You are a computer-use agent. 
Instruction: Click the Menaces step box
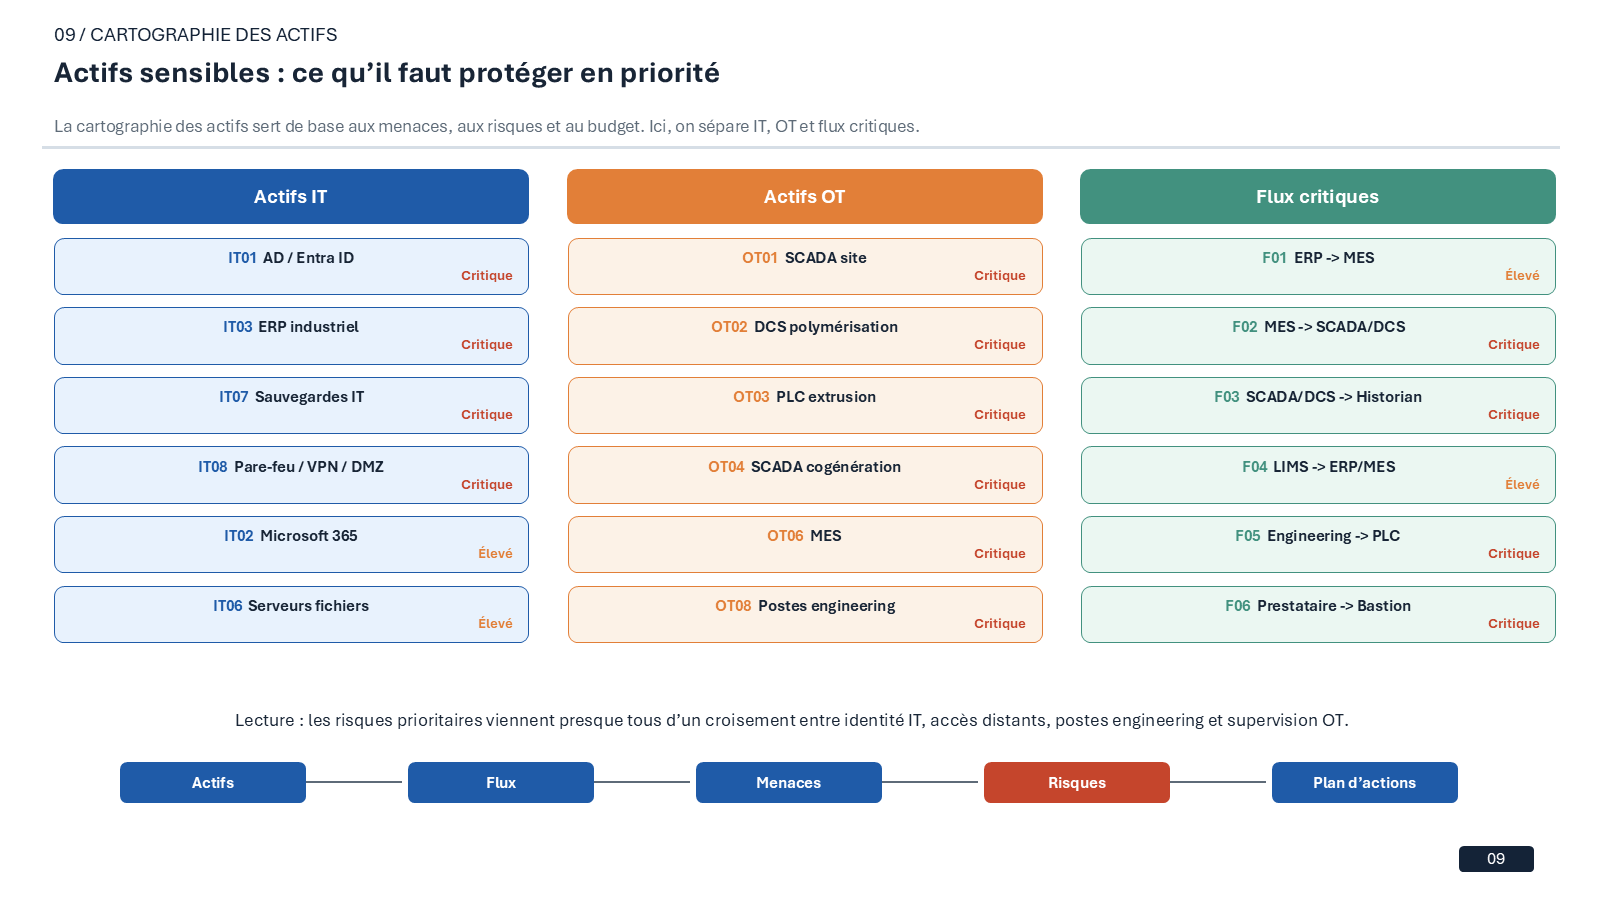(x=789, y=782)
